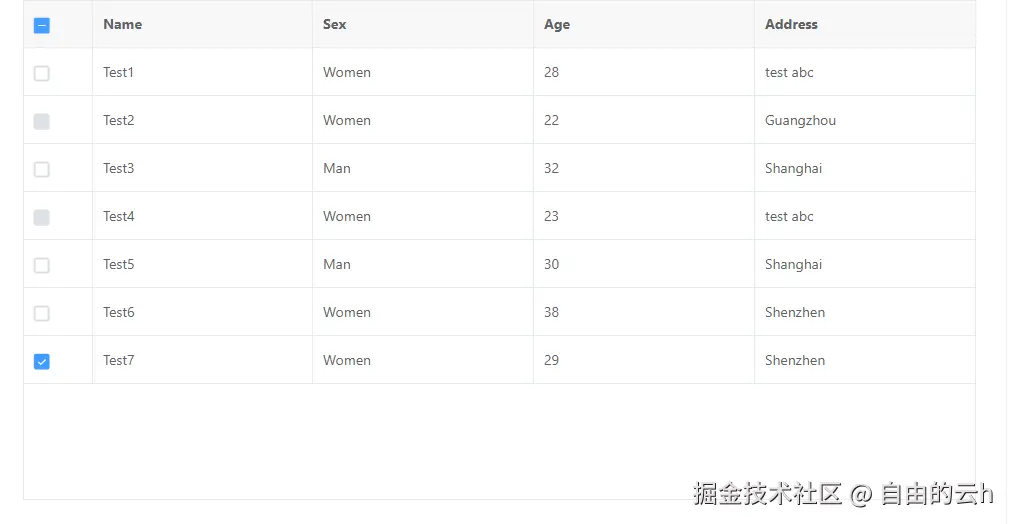
Task: Check the checkbox for row Test1
Action: pyautogui.click(x=42, y=73)
